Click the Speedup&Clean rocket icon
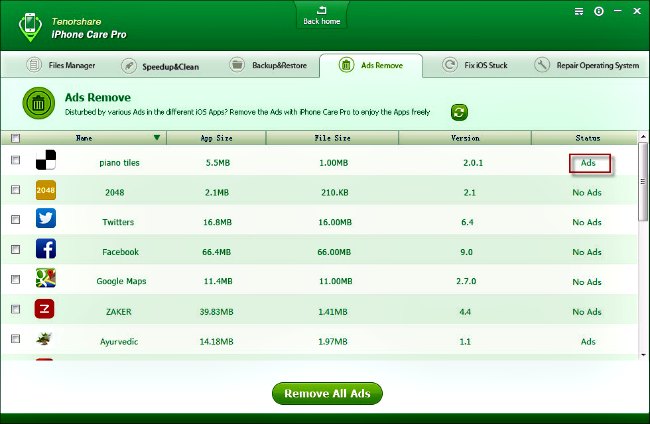 pos(129,66)
